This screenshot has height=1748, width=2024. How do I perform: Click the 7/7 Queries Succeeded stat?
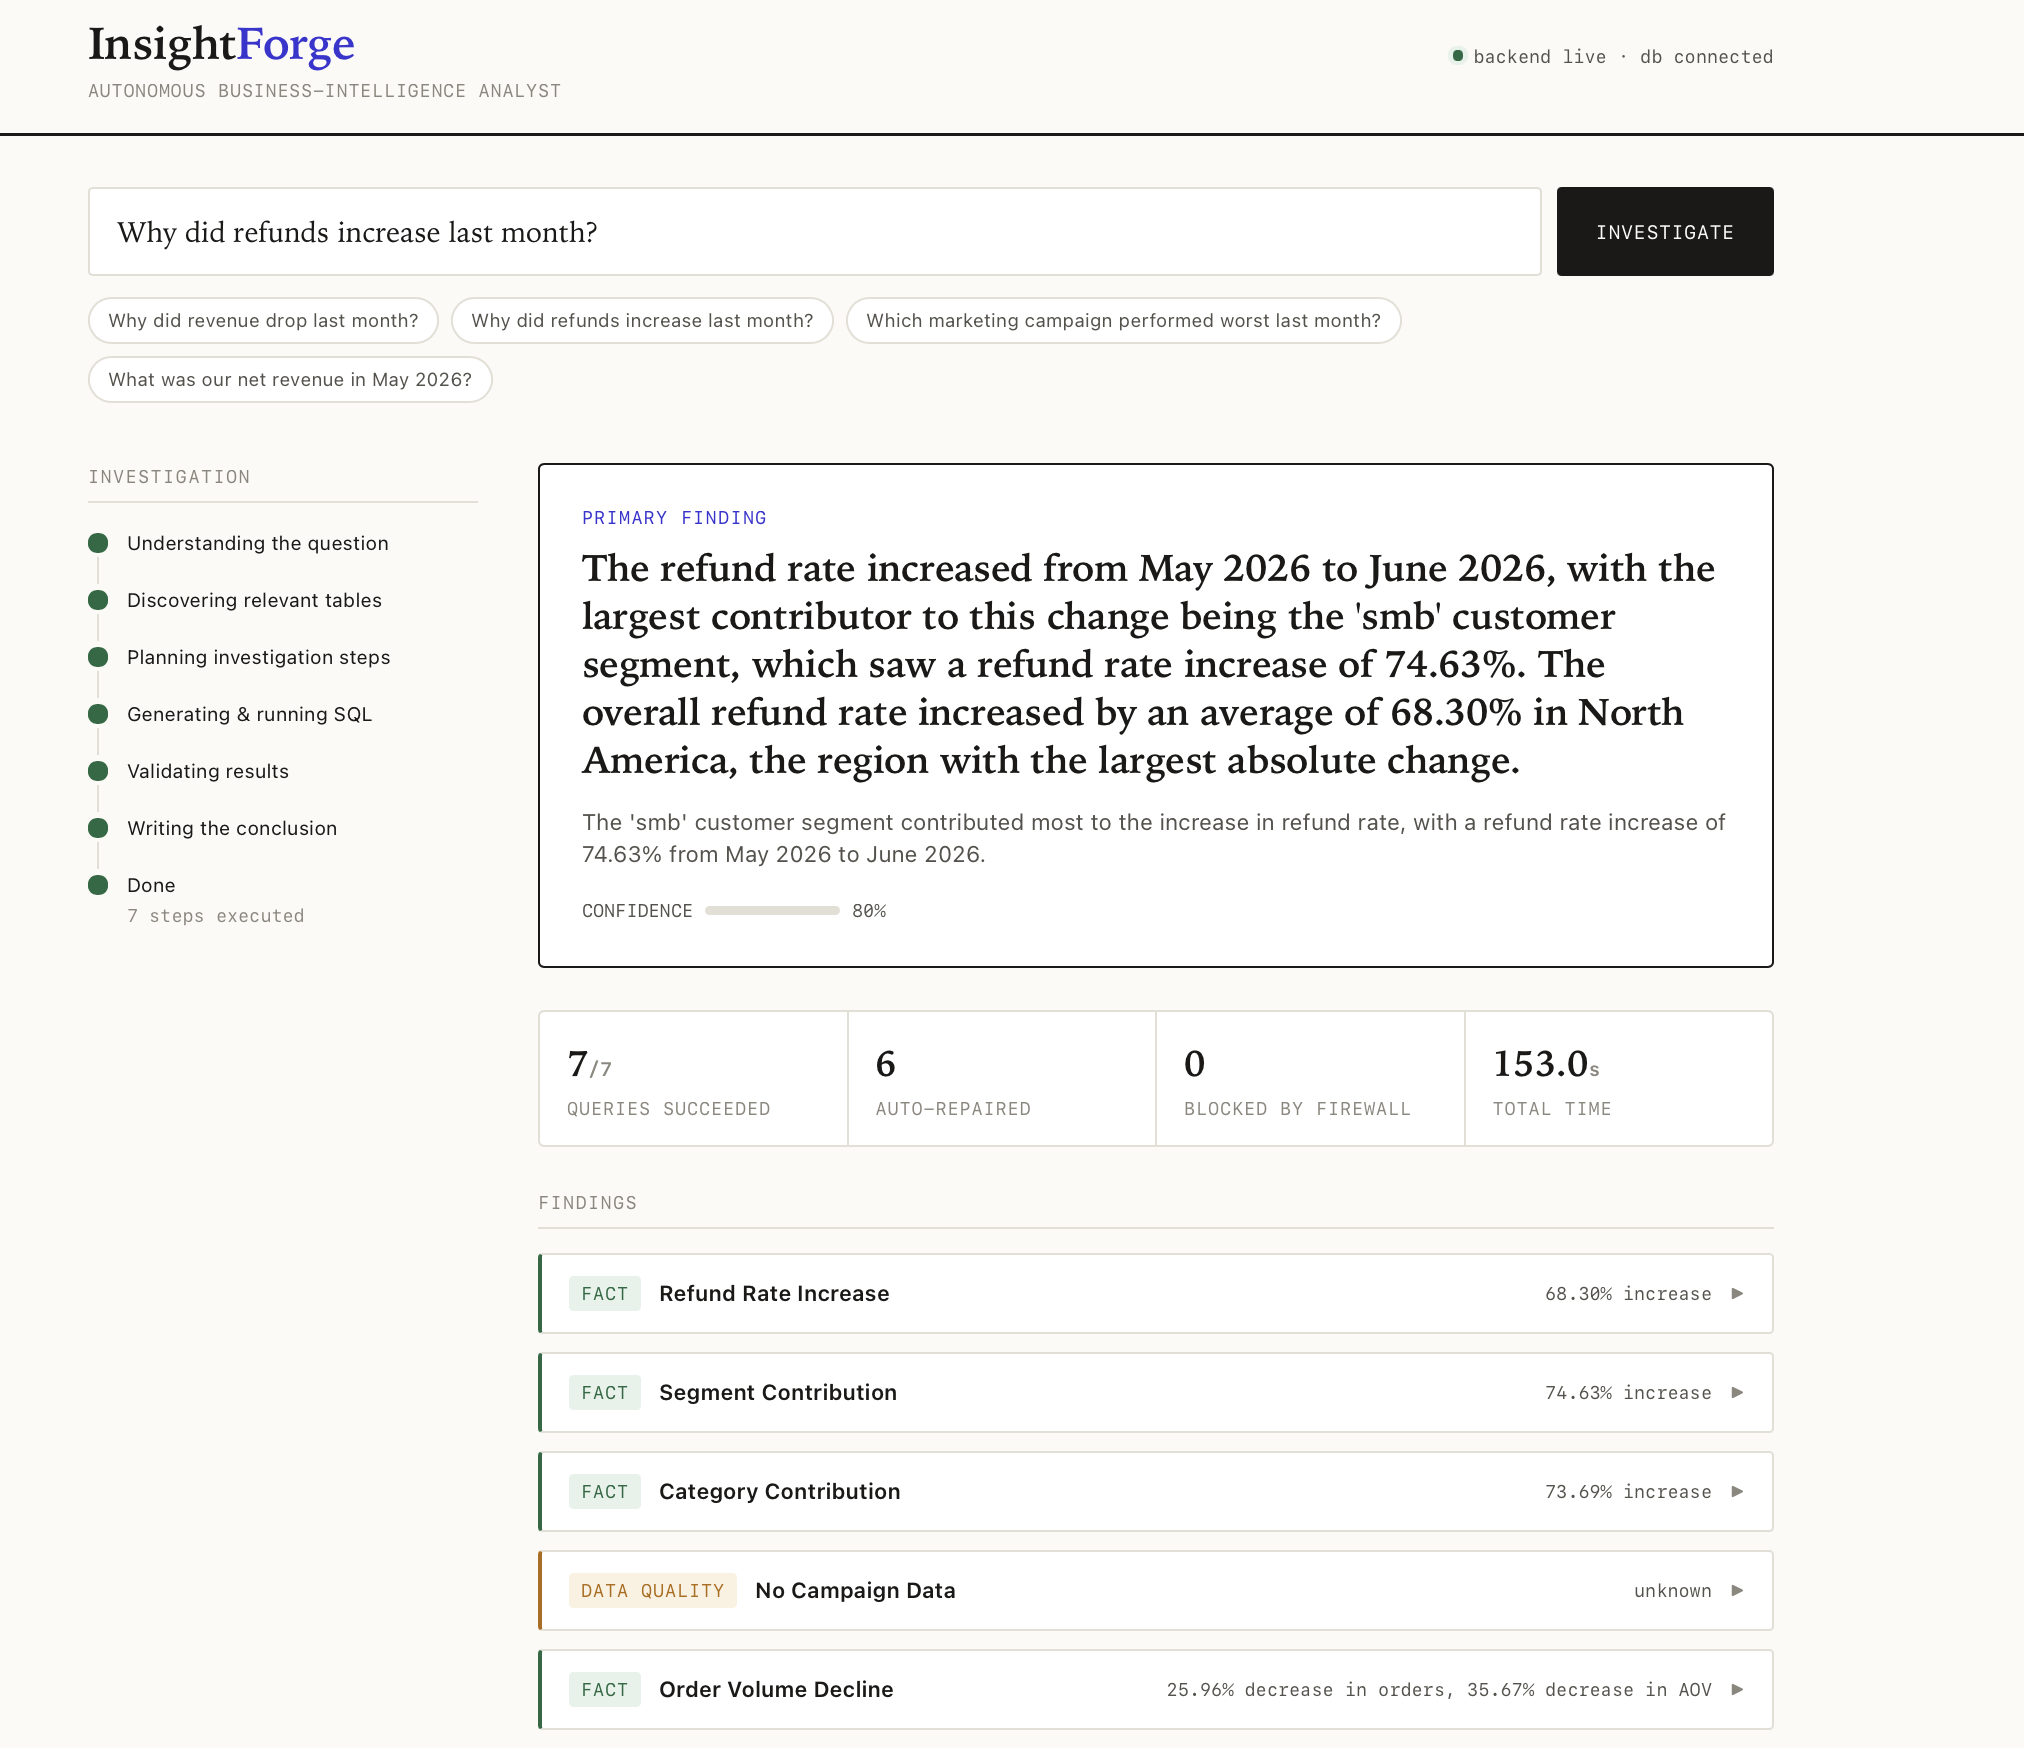pyautogui.click(x=693, y=1078)
